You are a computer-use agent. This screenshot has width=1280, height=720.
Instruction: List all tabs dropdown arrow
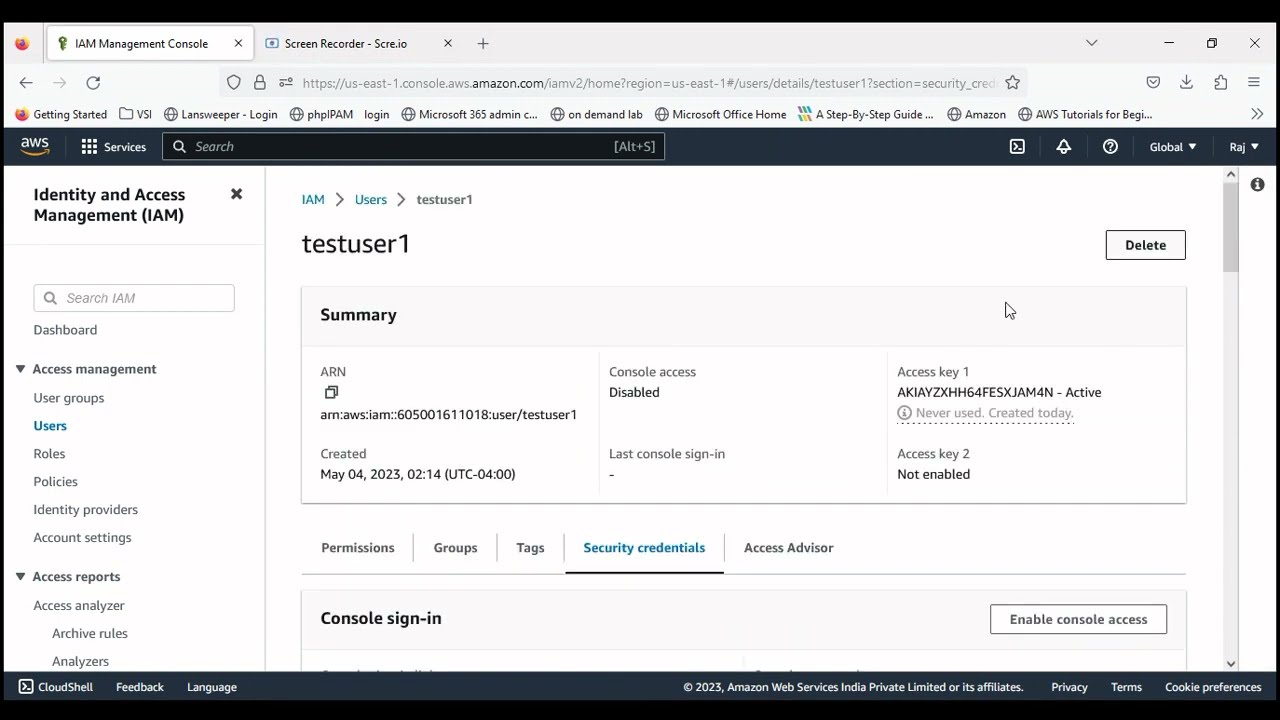1092,43
